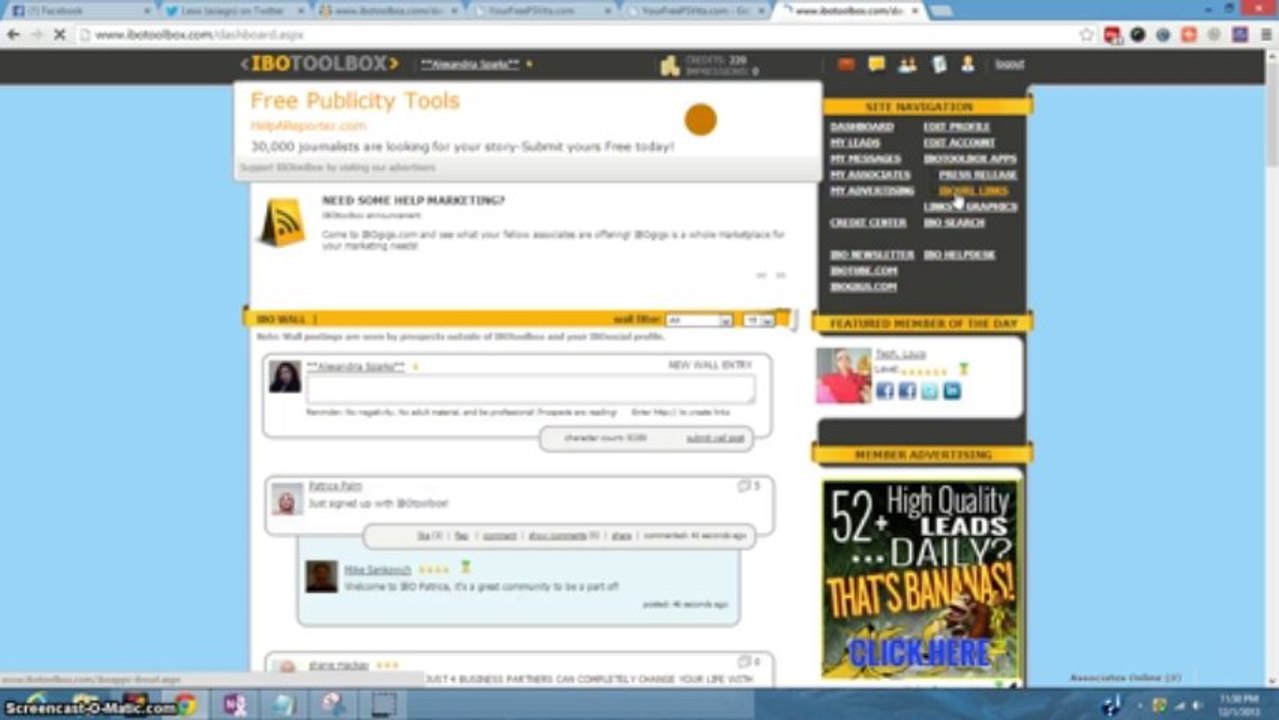Image resolution: width=1279 pixels, height=720 pixels.
Task: Open the profile person icon in header
Action: tap(967, 64)
